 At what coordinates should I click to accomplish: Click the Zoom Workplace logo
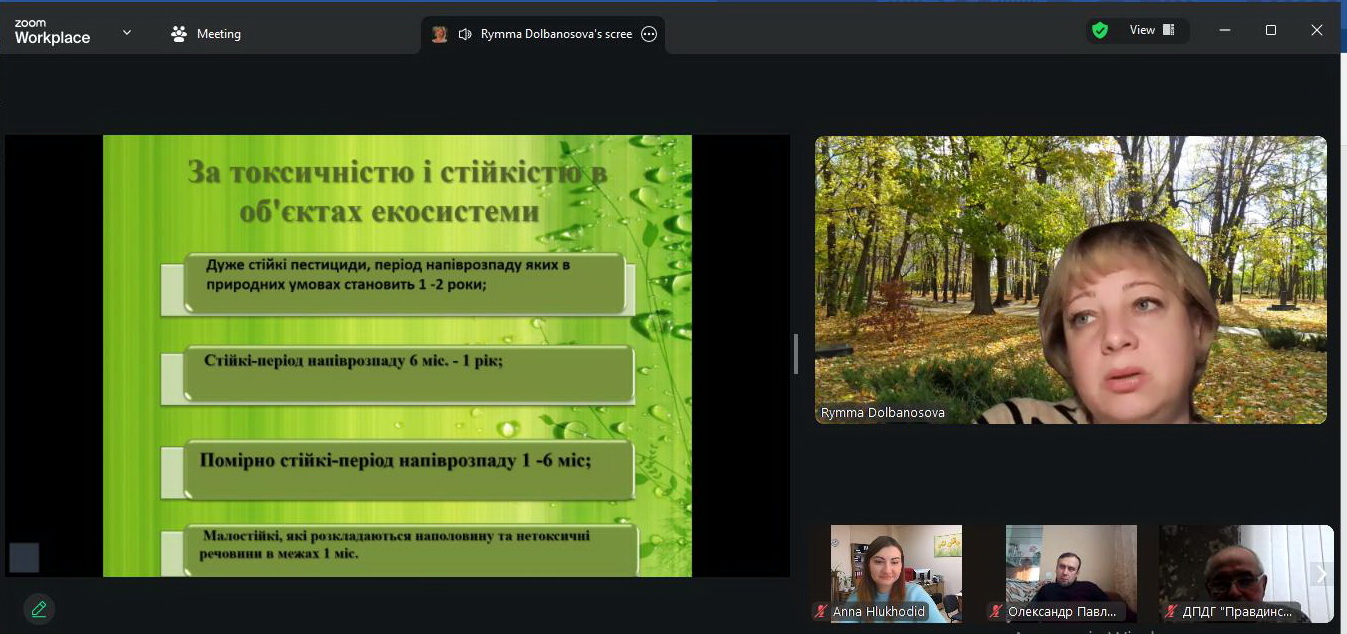point(52,32)
